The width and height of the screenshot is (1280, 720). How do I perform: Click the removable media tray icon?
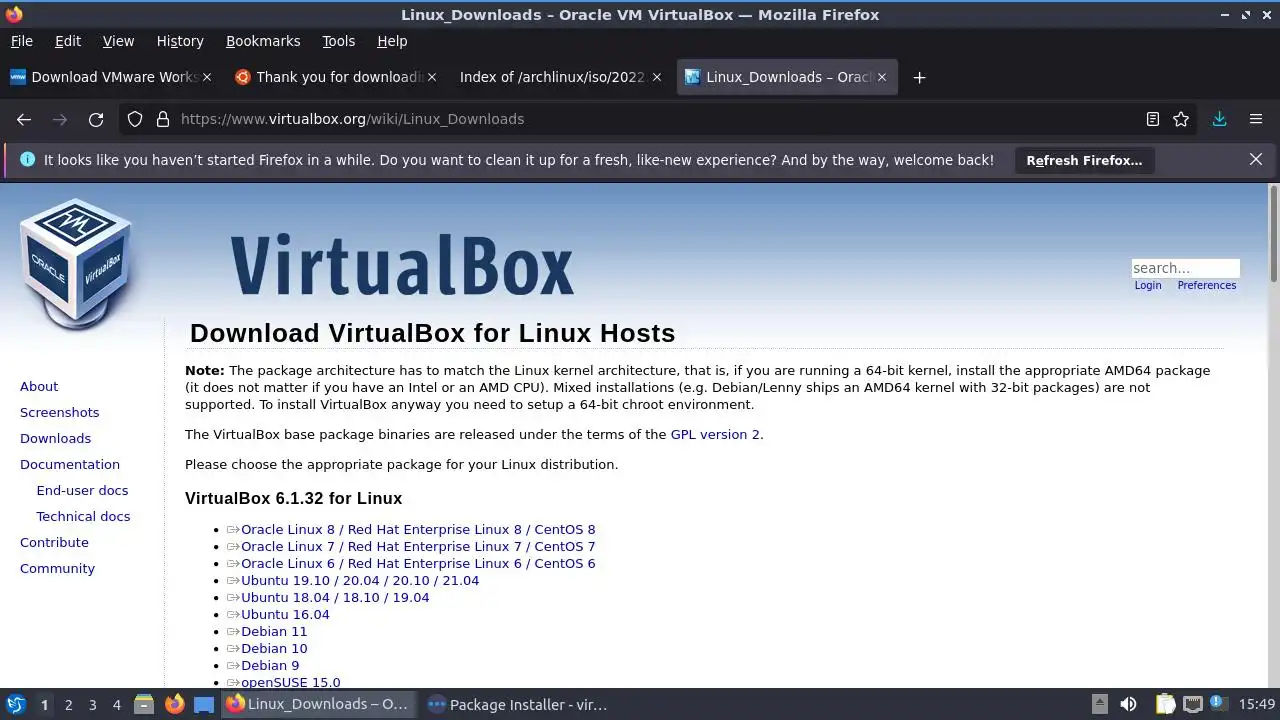click(1099, 704)
